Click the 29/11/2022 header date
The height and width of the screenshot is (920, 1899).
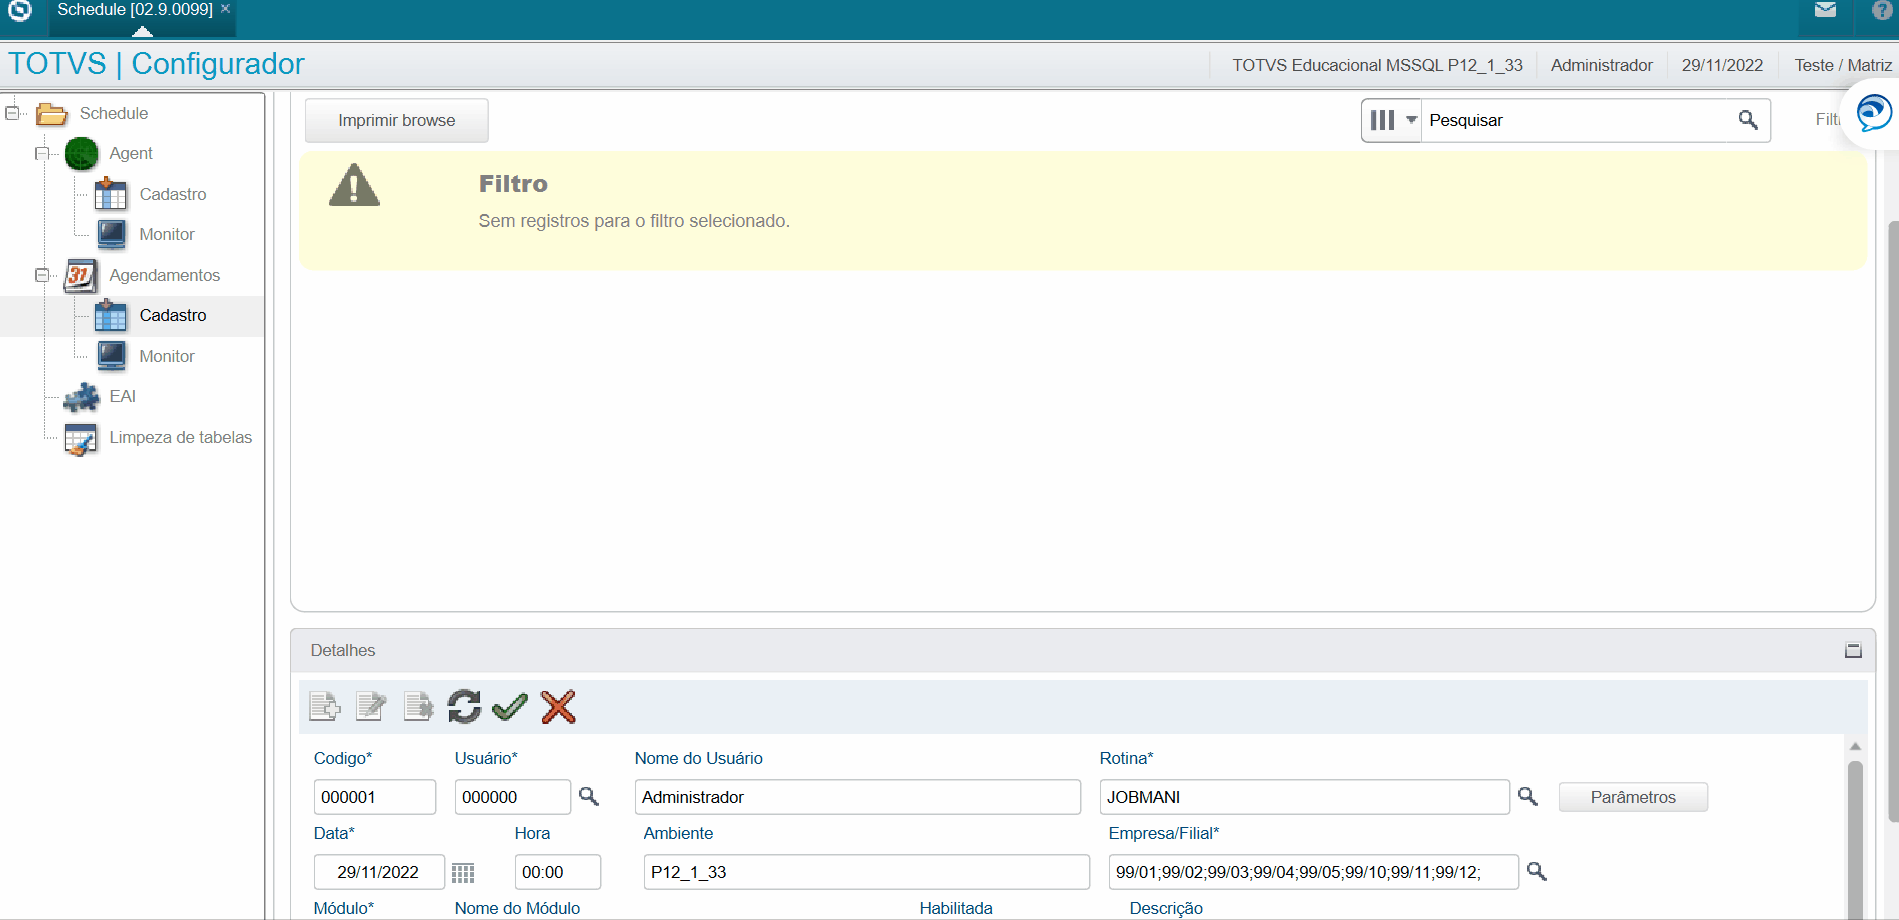click(1722, 65)
